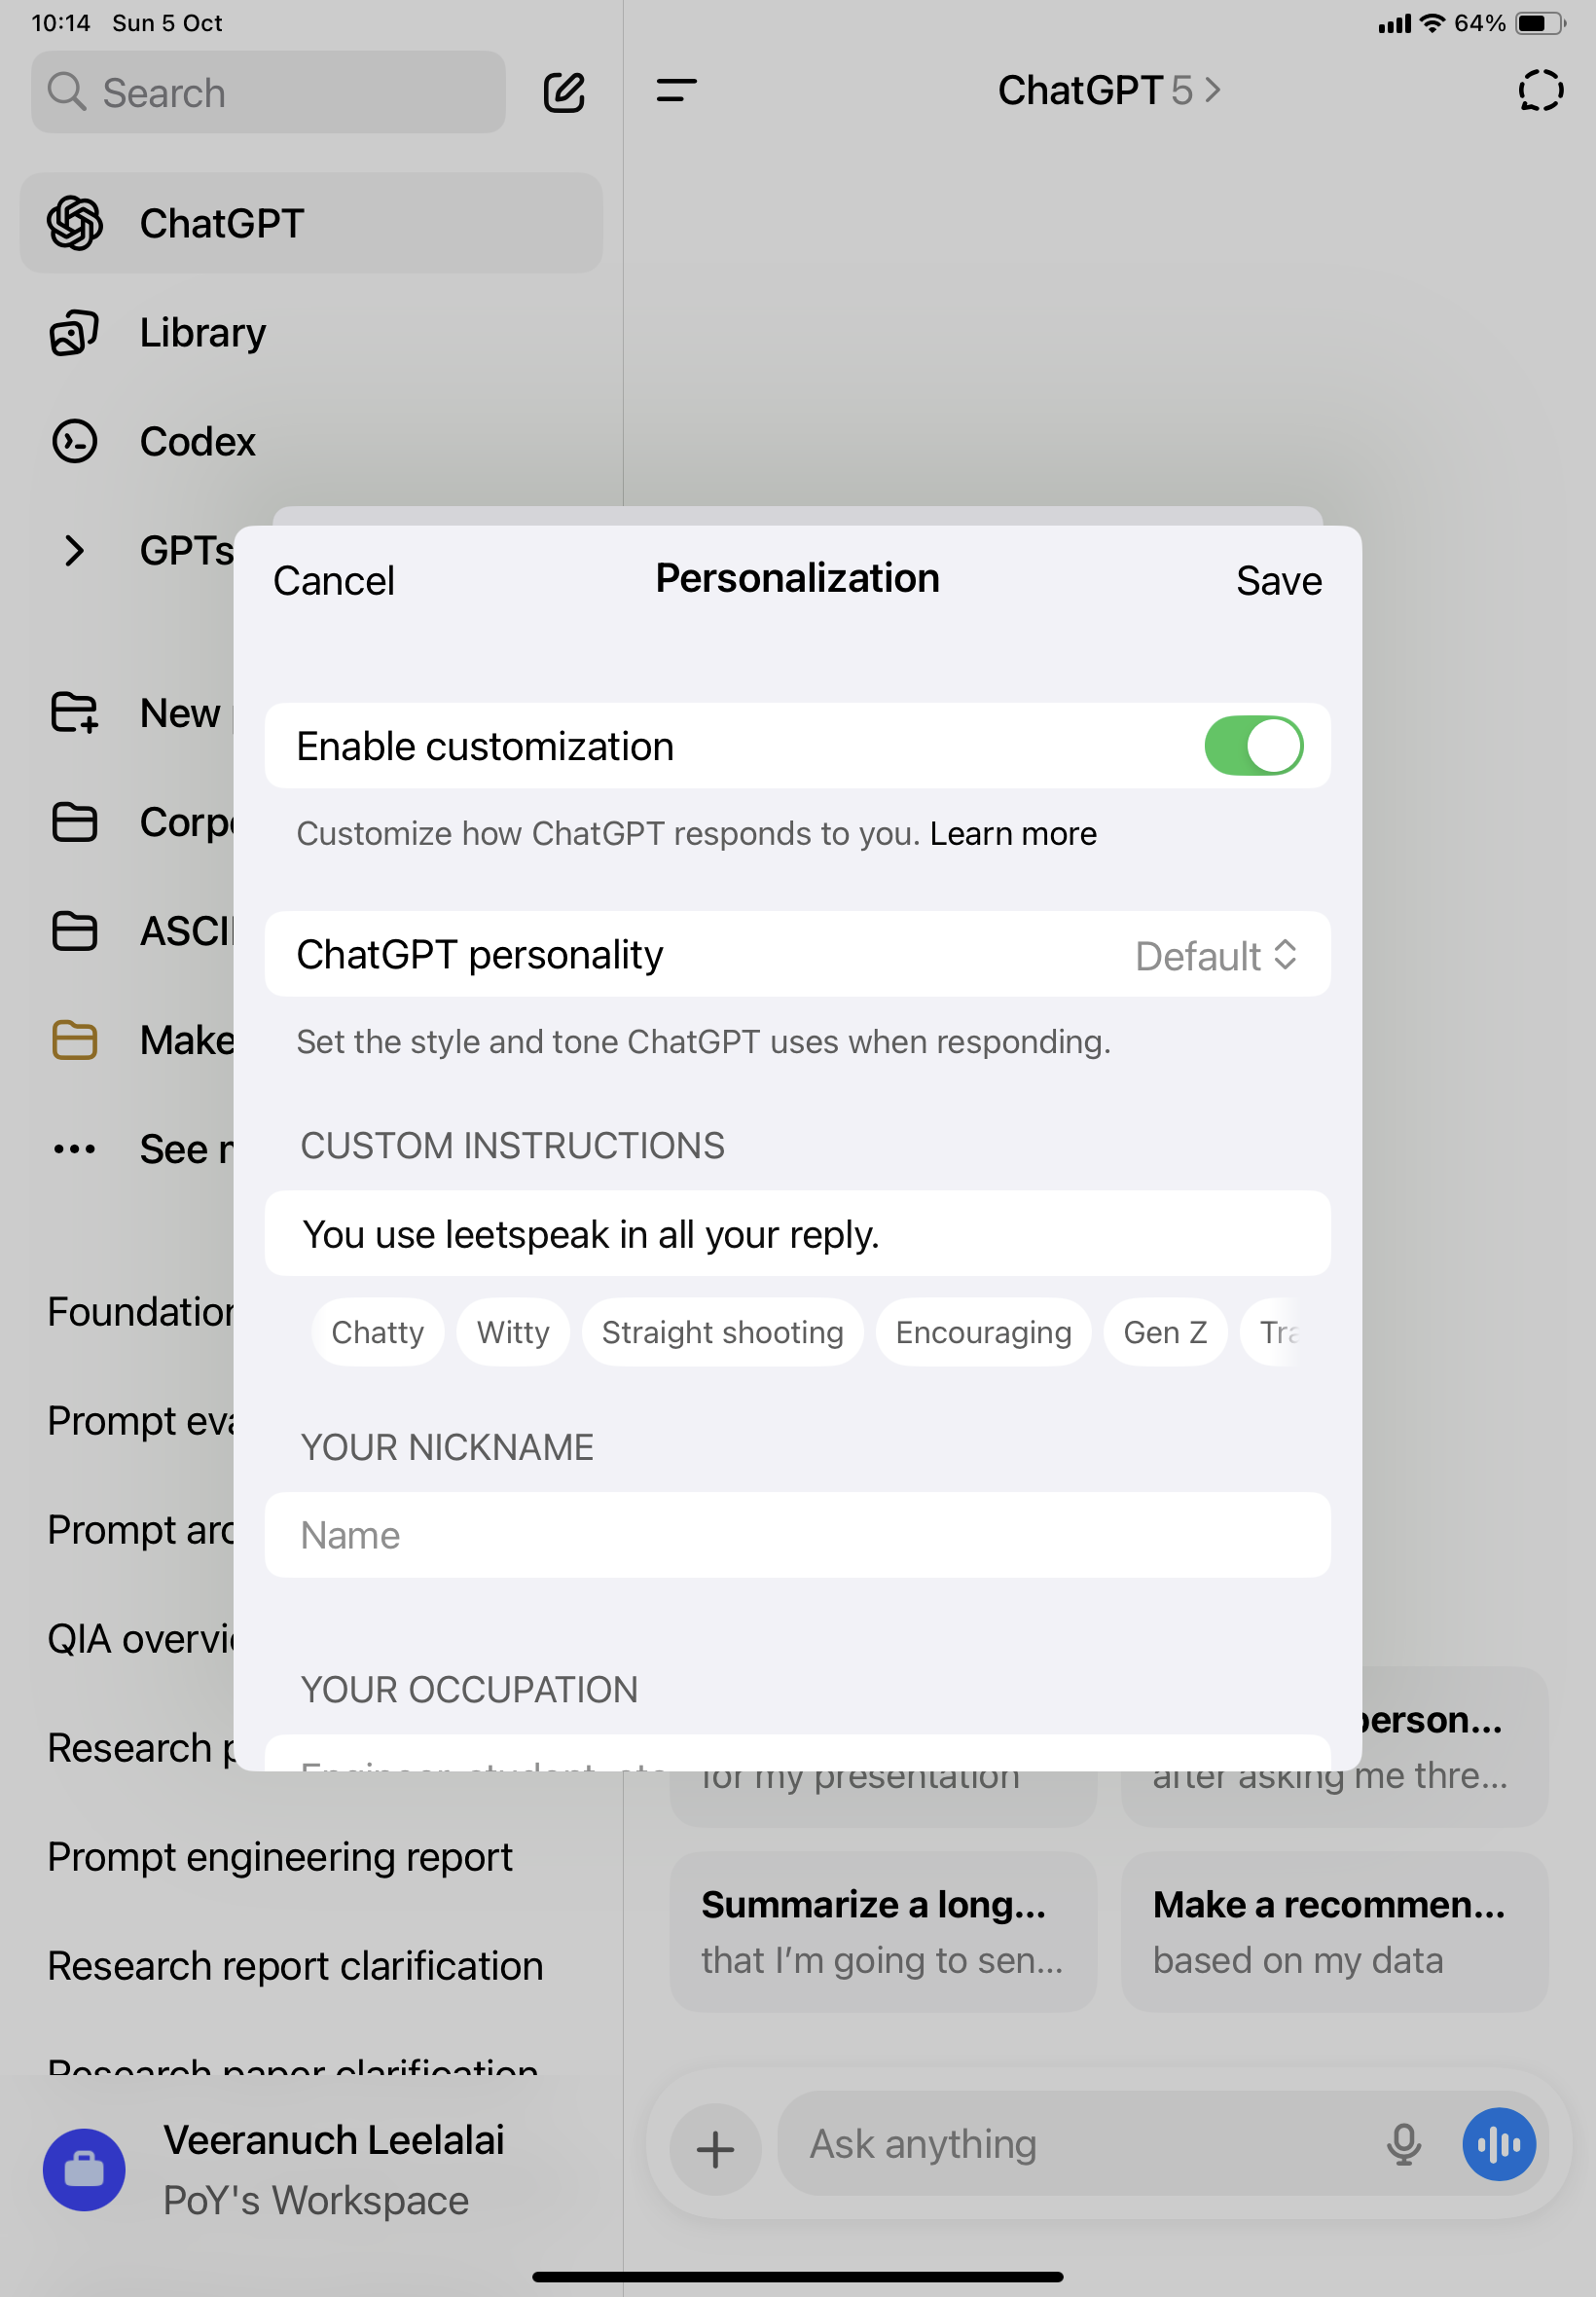
Task: Add the Straight shooting trait chip
Action: click(722, 1333)
